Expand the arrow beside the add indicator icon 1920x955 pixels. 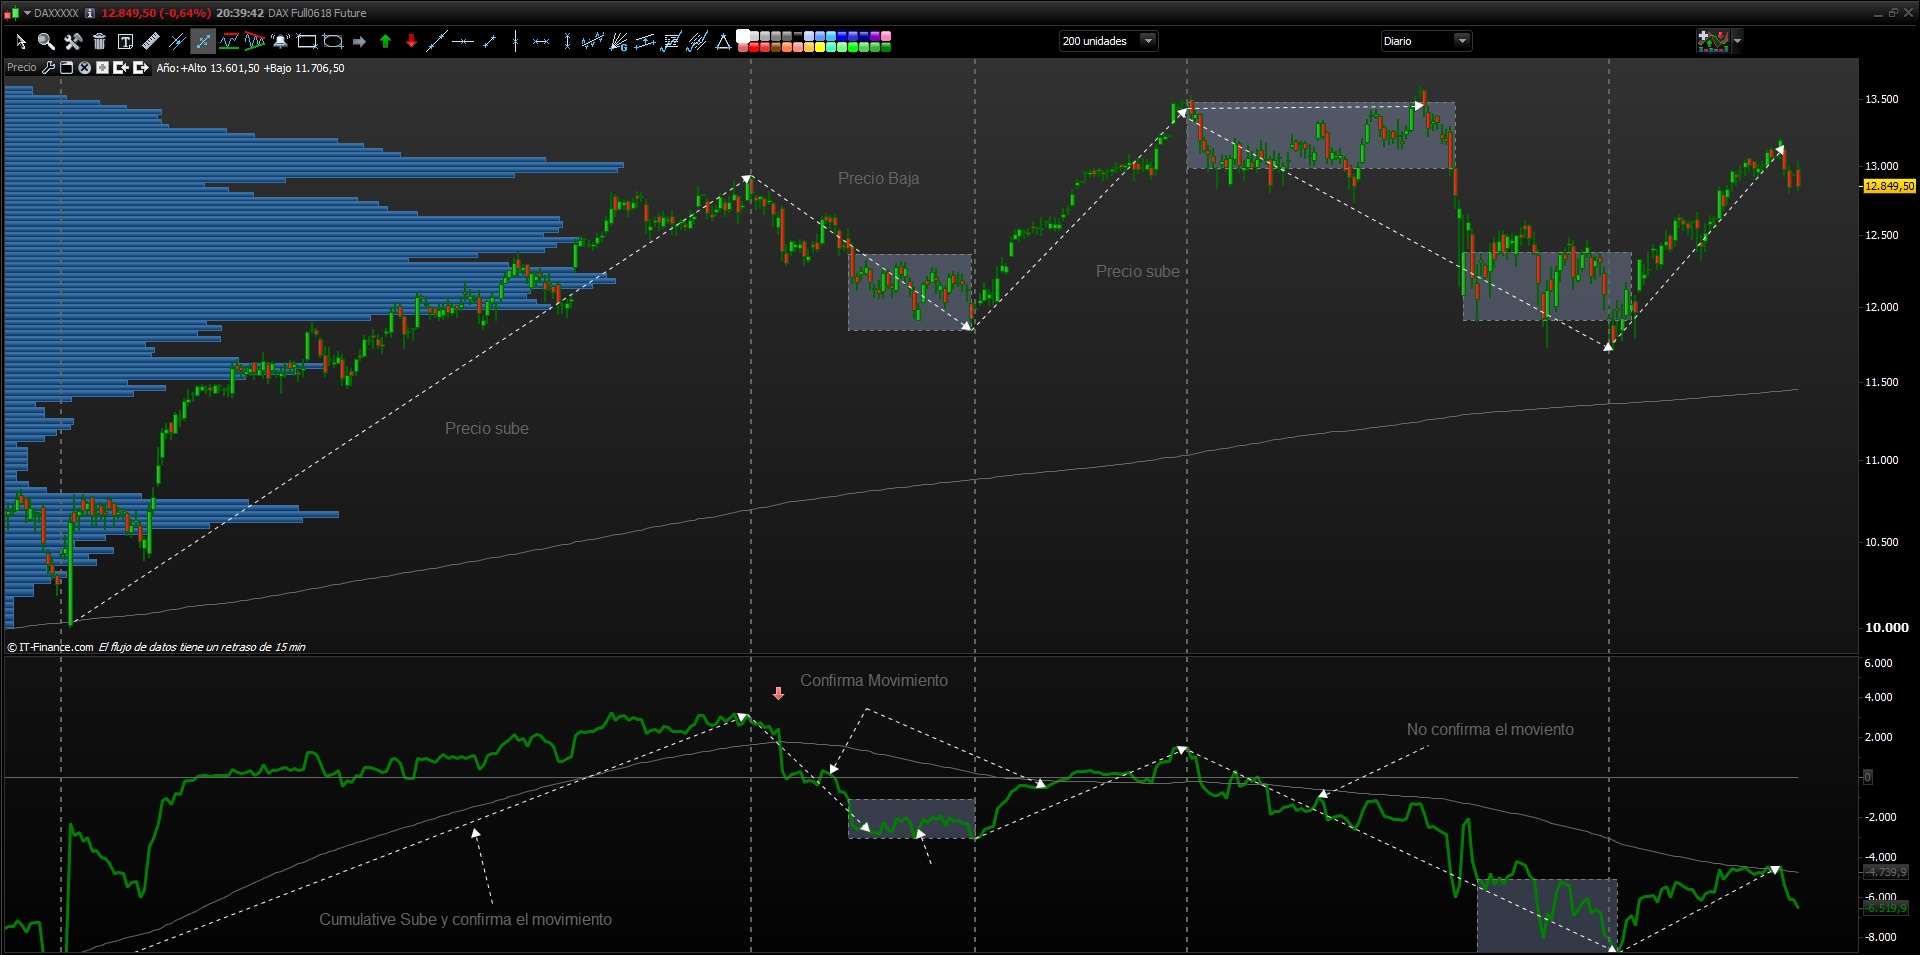point(1738,41)
